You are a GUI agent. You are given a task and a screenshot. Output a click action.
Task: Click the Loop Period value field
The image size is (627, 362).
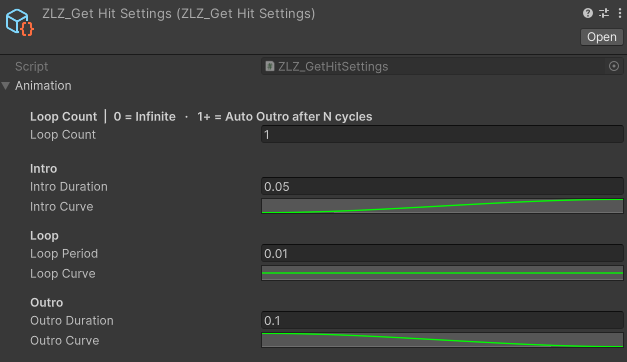(x=442, y=254)
